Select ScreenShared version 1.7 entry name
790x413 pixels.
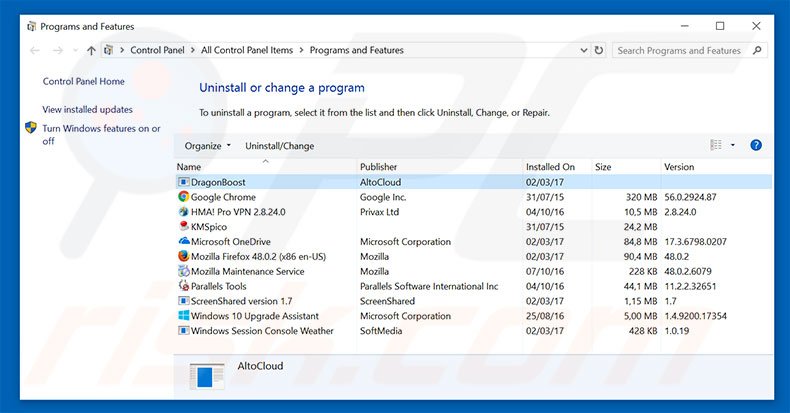(241, 301)
